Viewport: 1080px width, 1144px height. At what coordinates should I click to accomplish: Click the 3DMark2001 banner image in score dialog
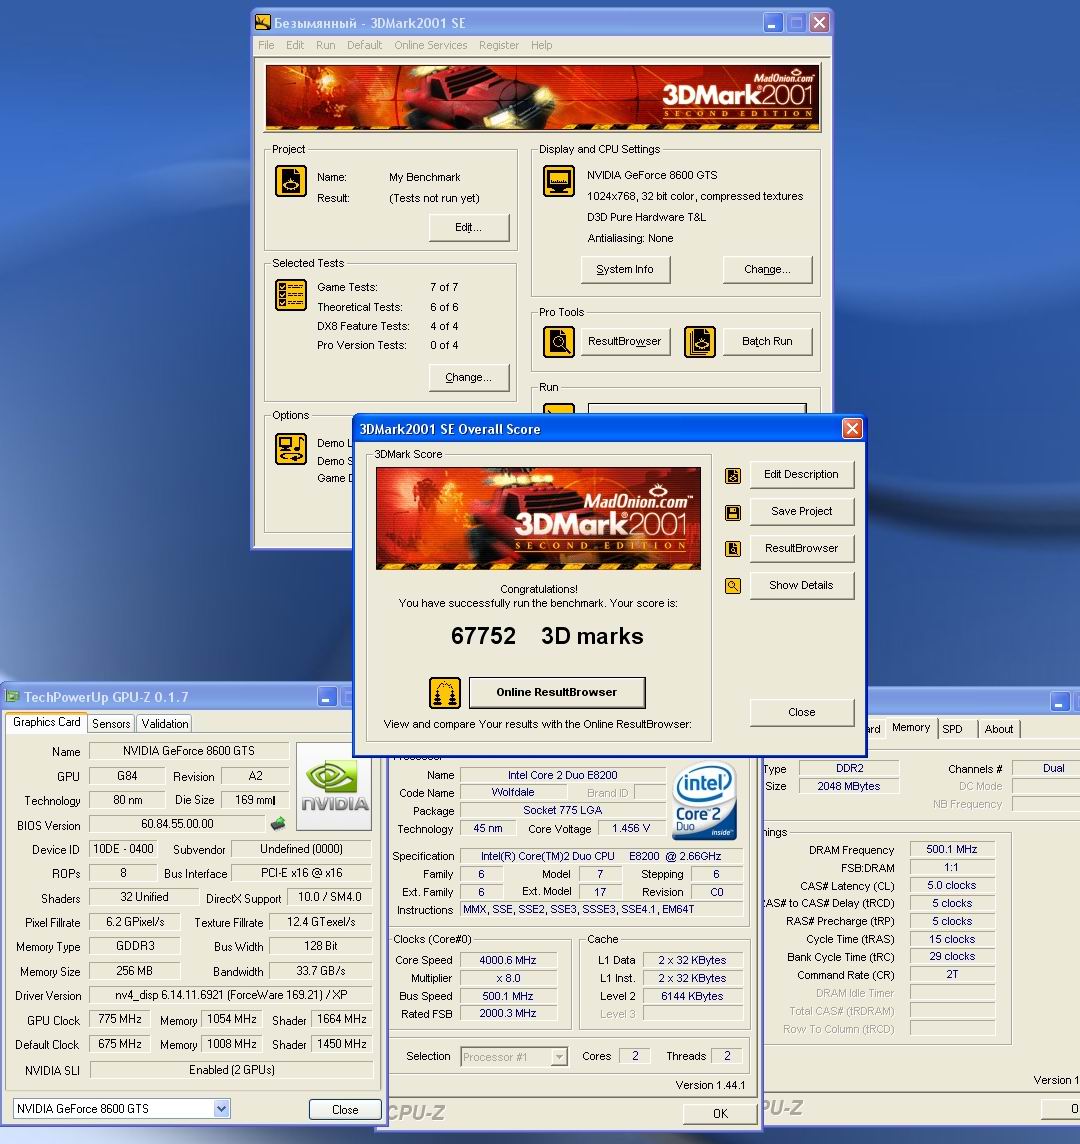coord(538,519)
